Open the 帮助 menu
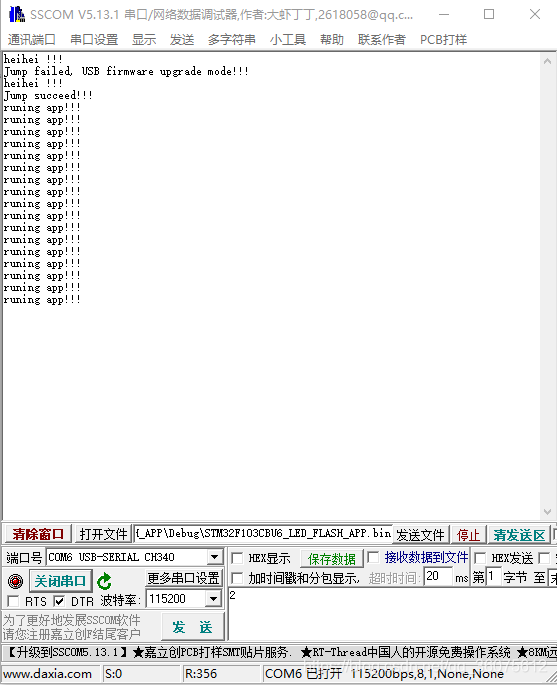Screen dimensions: 557x685 [x=332, y=40]
